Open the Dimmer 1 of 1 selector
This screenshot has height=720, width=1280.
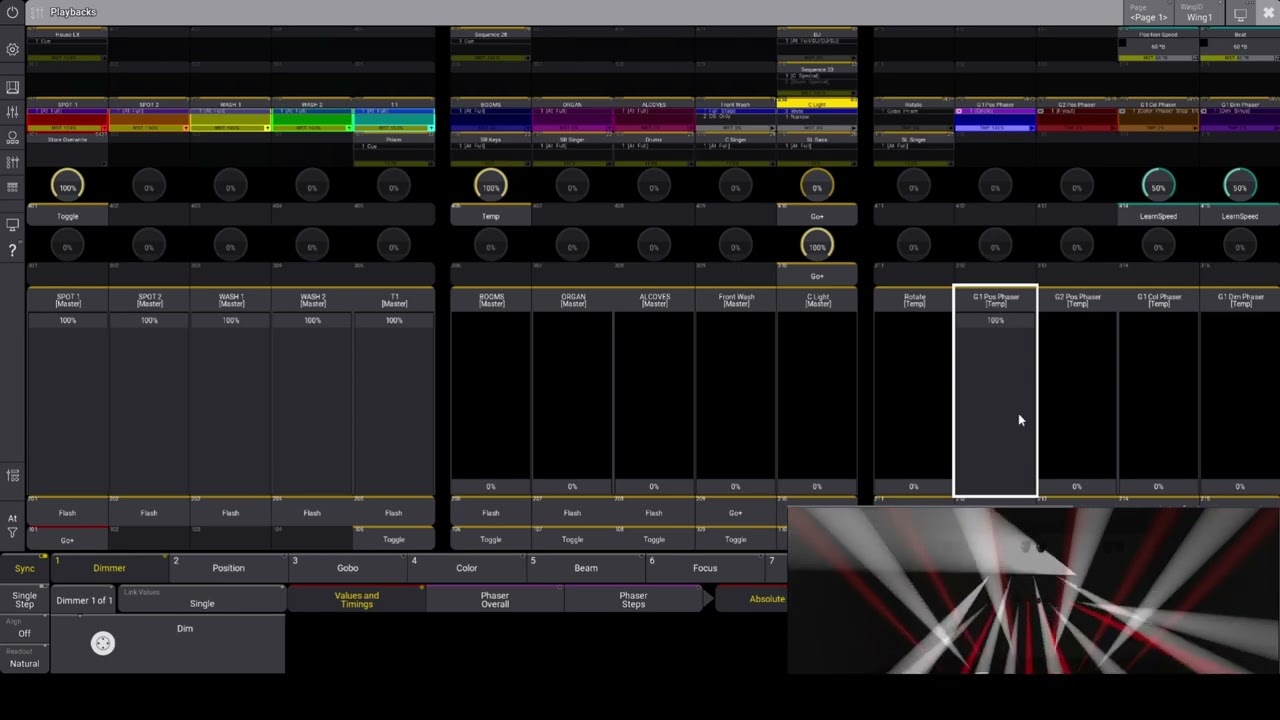tap(84, 600)
